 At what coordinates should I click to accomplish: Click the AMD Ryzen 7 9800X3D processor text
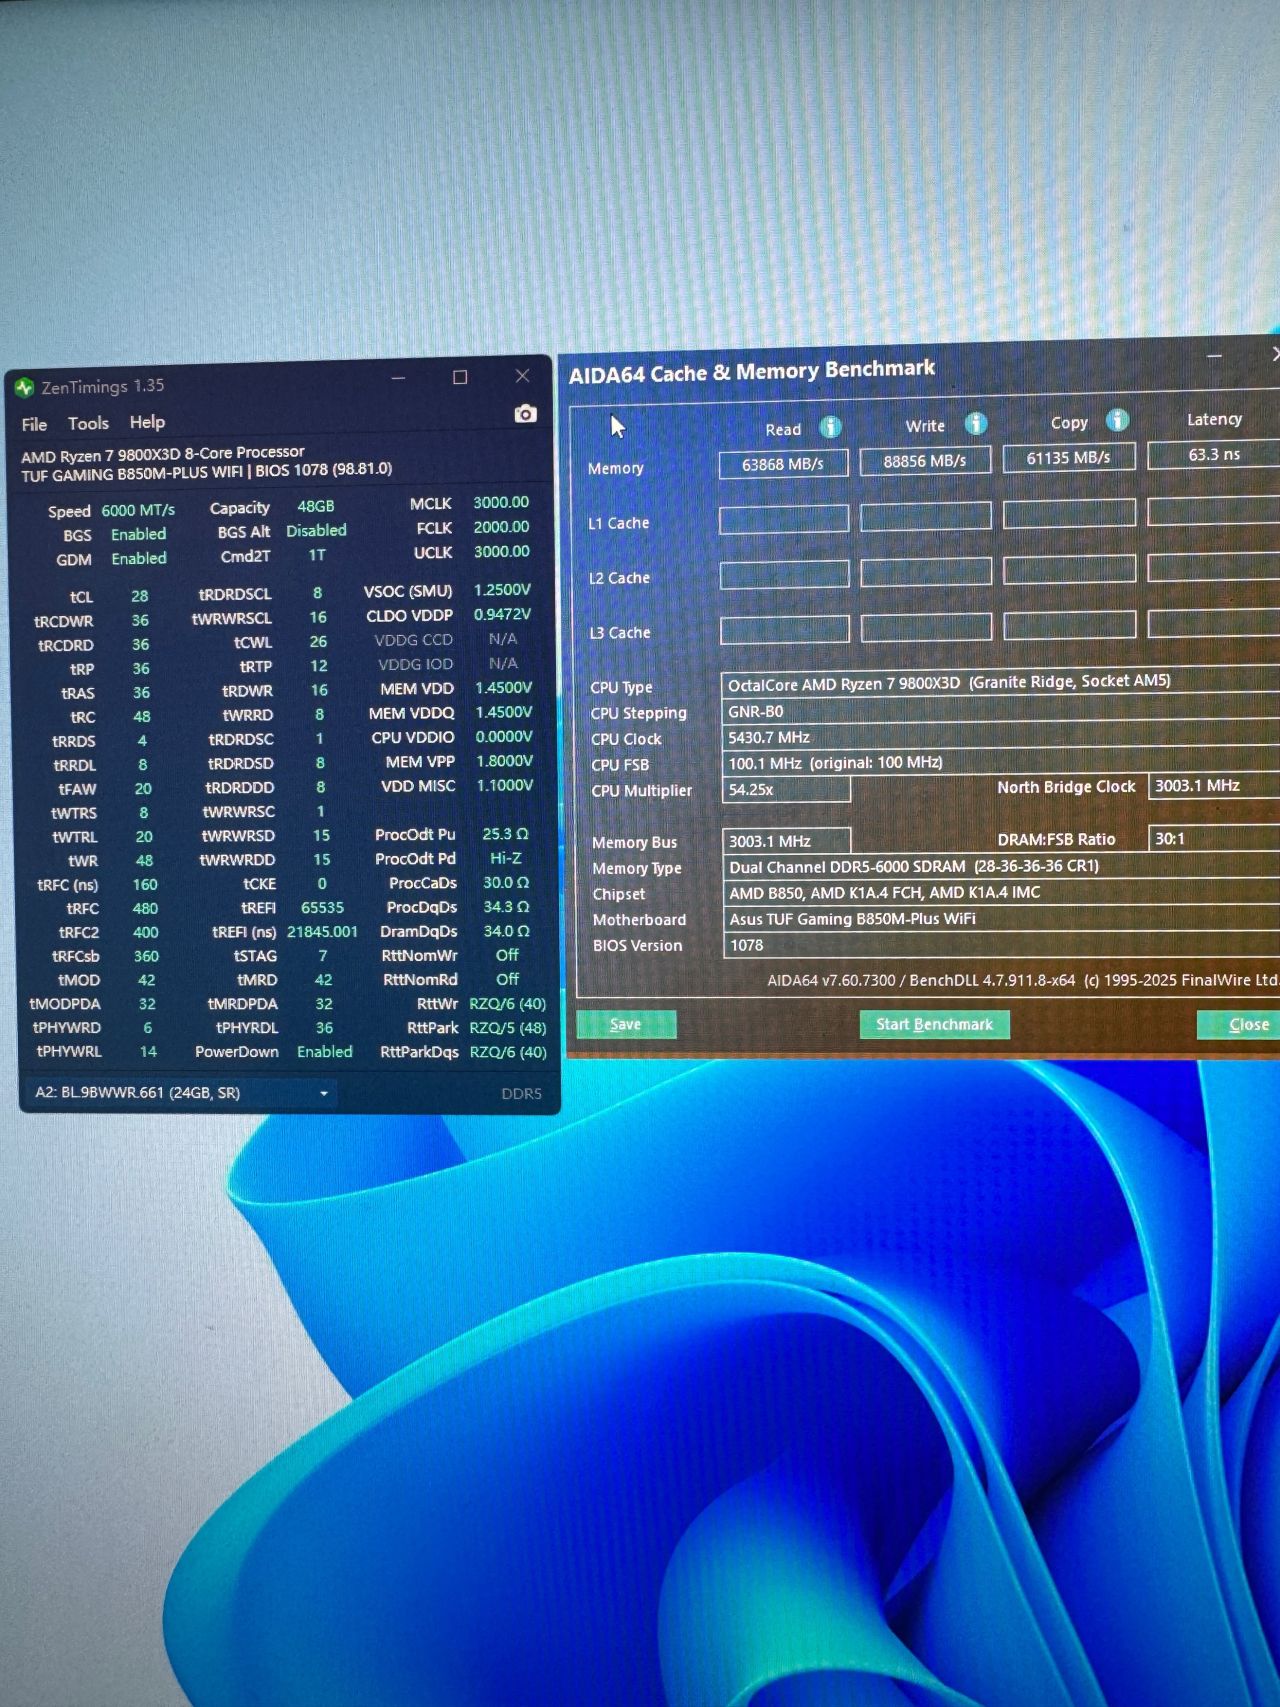pos(163,453)
